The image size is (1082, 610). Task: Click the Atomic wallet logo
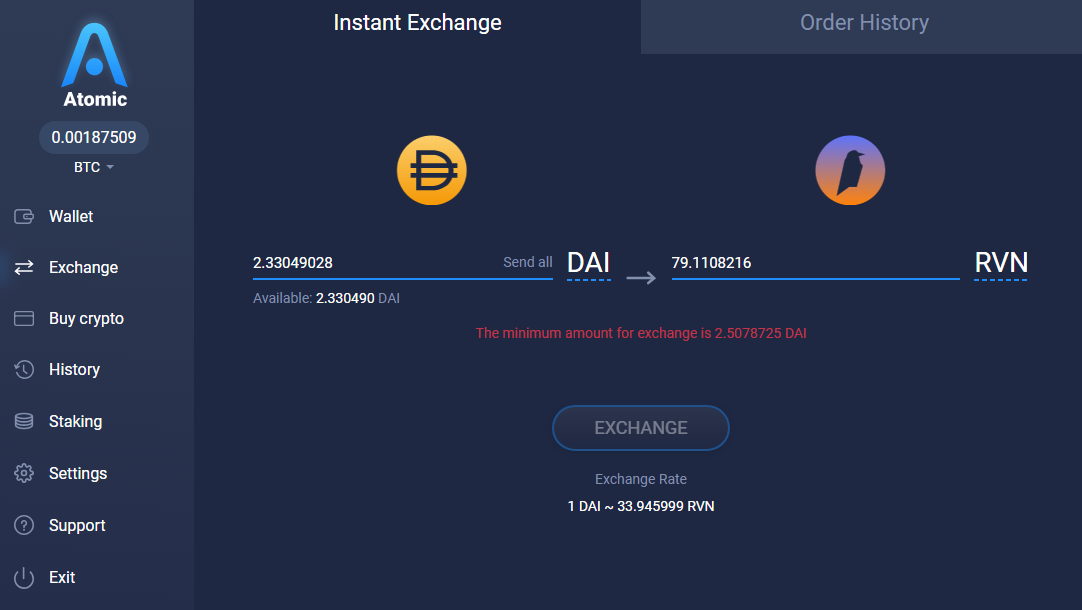(95, 66)
